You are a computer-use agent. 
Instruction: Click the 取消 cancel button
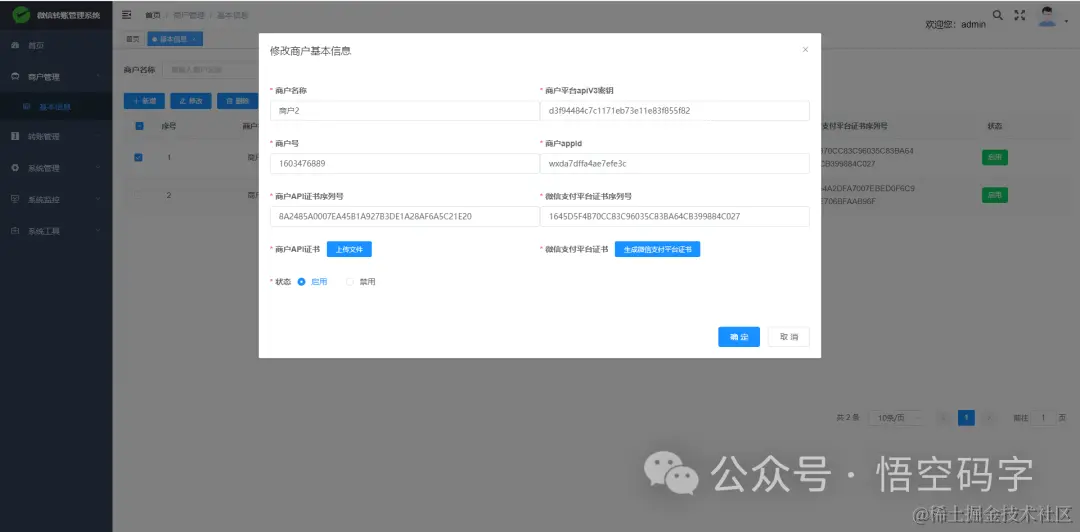click(789, 337)
